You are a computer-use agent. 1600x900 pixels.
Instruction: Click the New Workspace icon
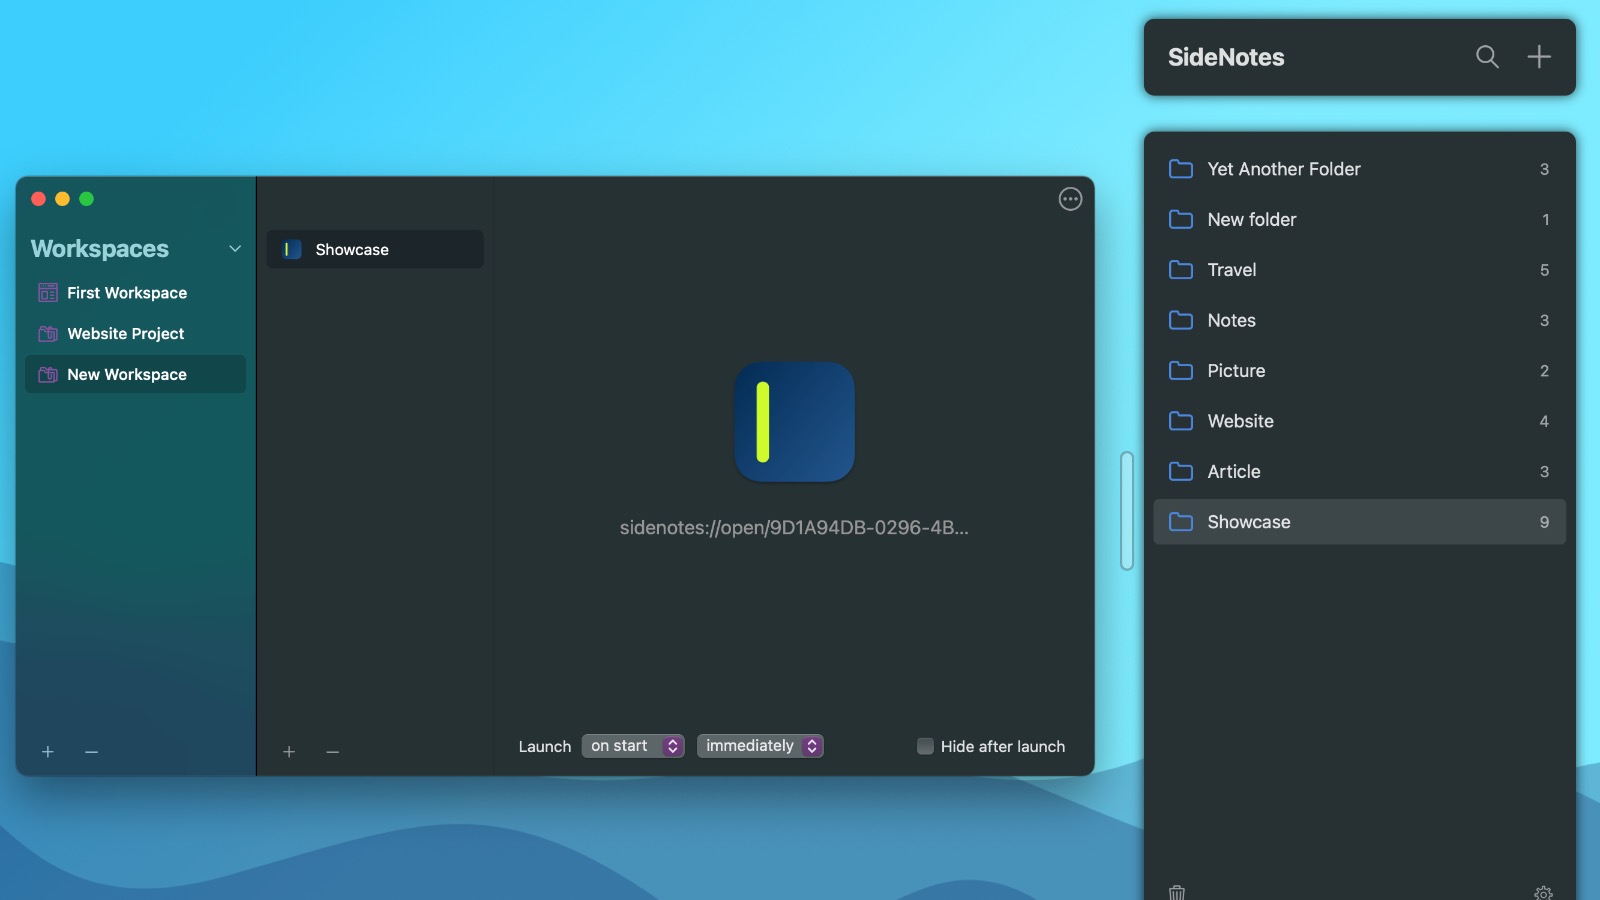coord(48,374)
